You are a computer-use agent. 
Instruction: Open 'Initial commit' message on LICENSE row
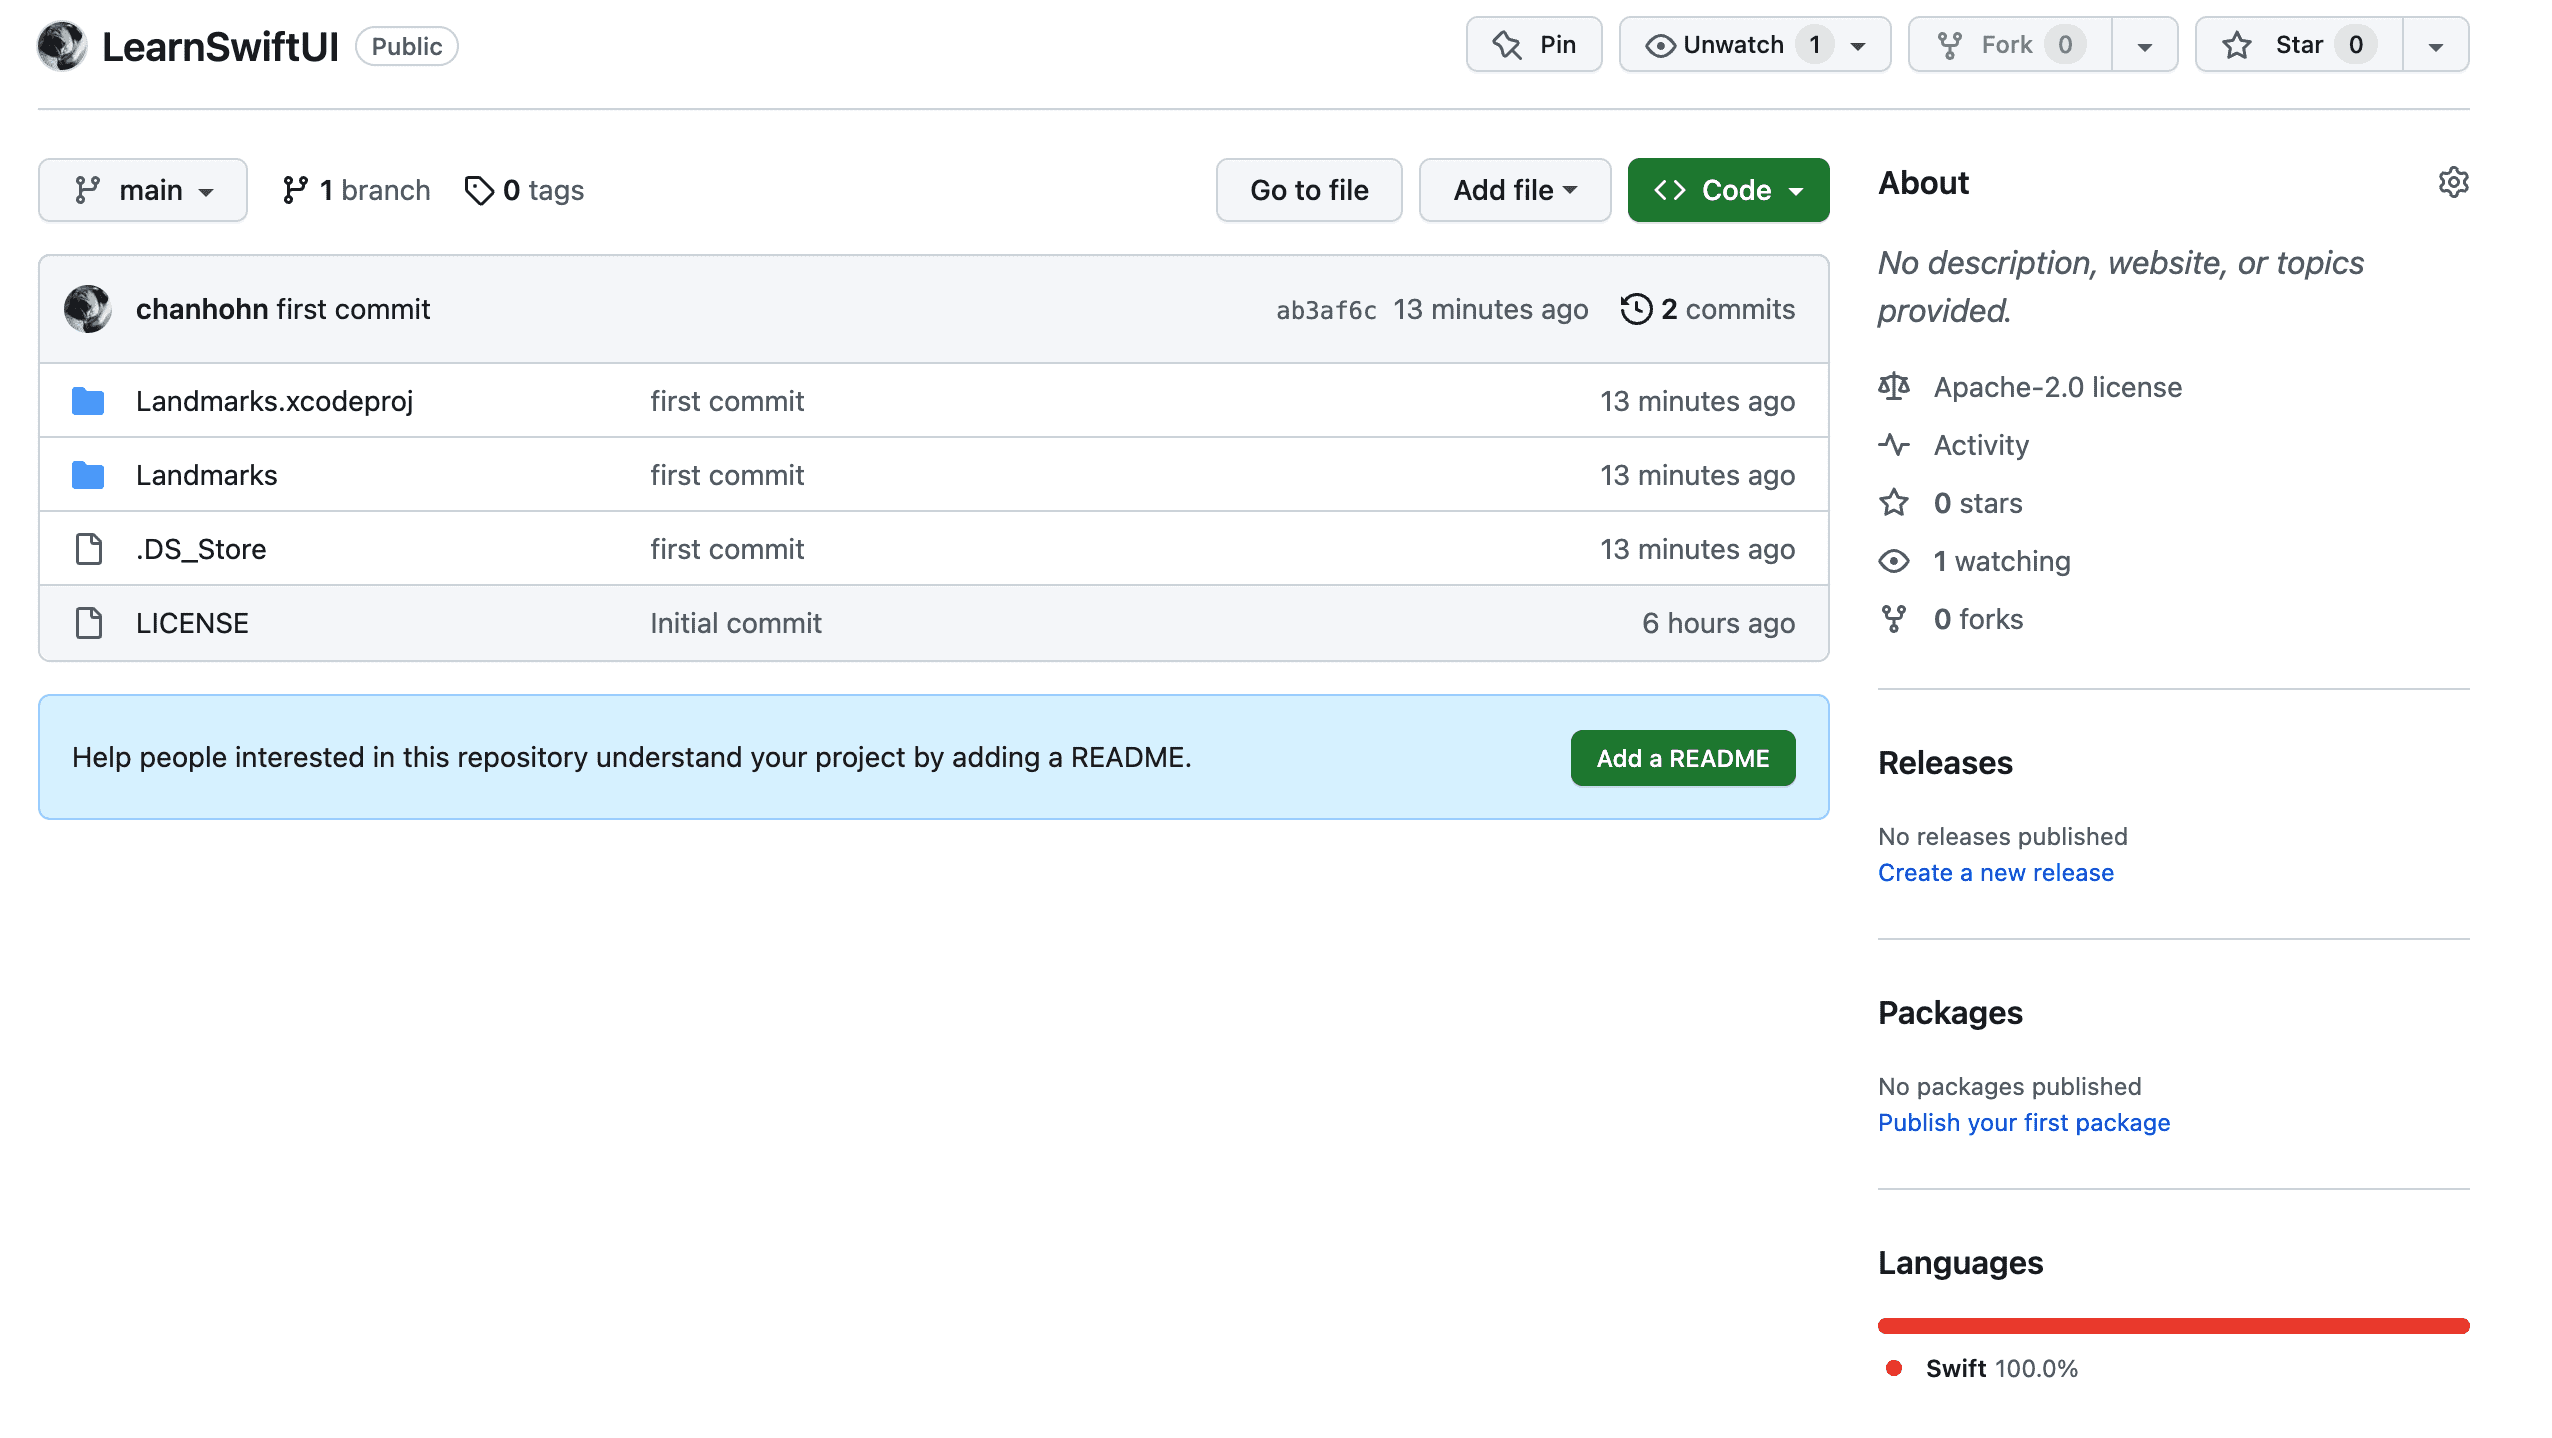[x=736, y=623]
